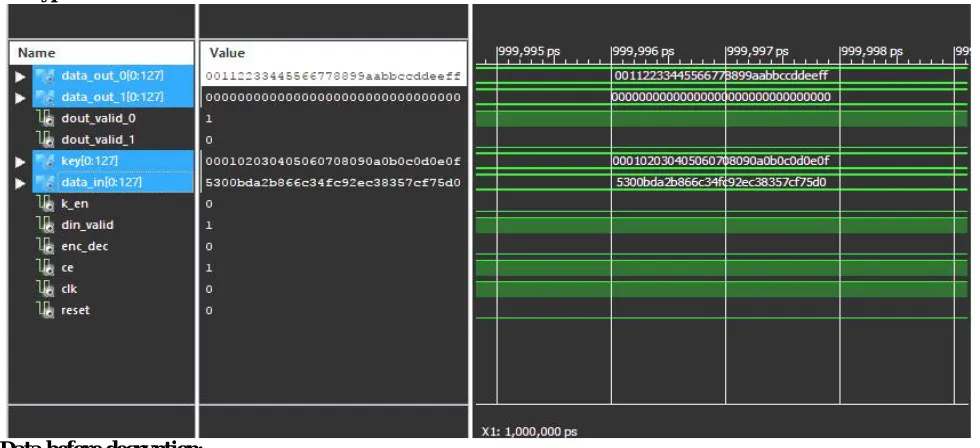
Task: Select the dout_valid_1 signal row
Action: (x=101, y=140)
